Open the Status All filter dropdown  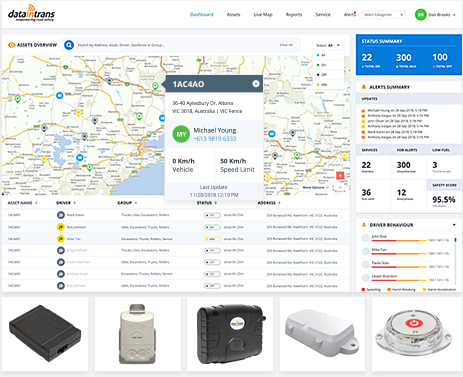[x=328, y=45]
